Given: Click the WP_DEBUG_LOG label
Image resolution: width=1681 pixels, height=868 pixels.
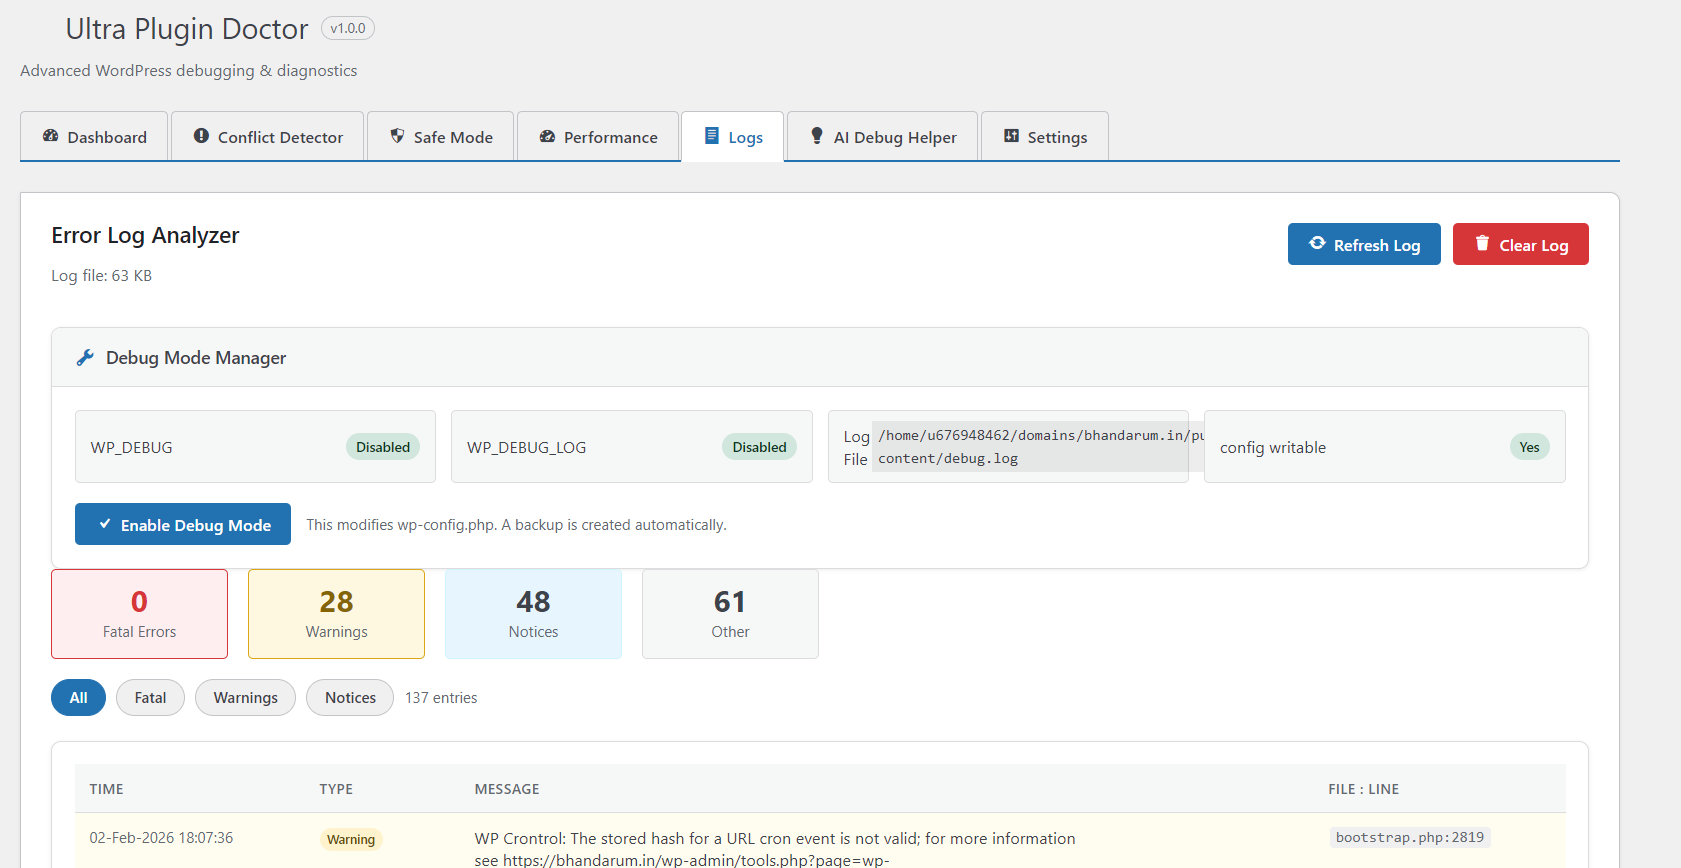Looking at the screenshot, I should 526,447.
